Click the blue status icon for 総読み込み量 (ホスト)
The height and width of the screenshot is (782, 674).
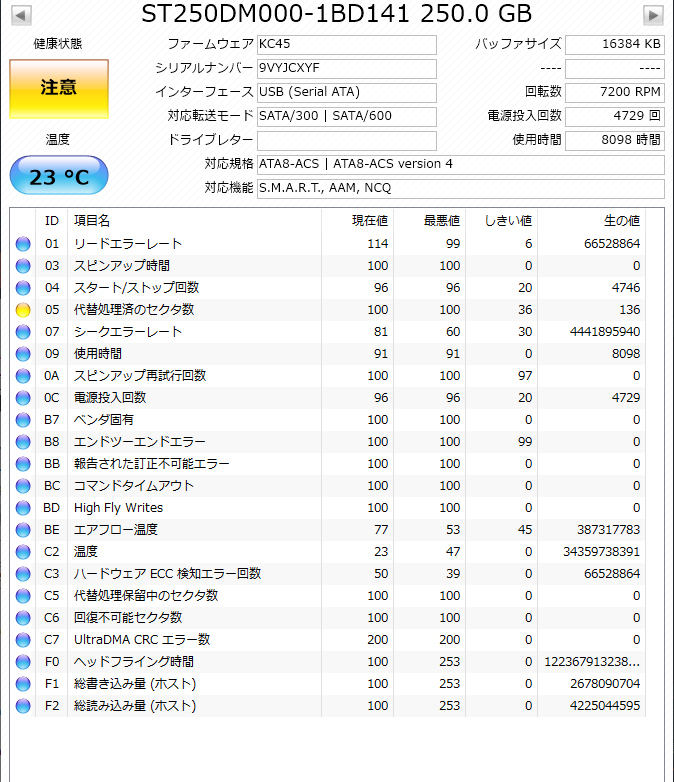click(x=23, y=706)
